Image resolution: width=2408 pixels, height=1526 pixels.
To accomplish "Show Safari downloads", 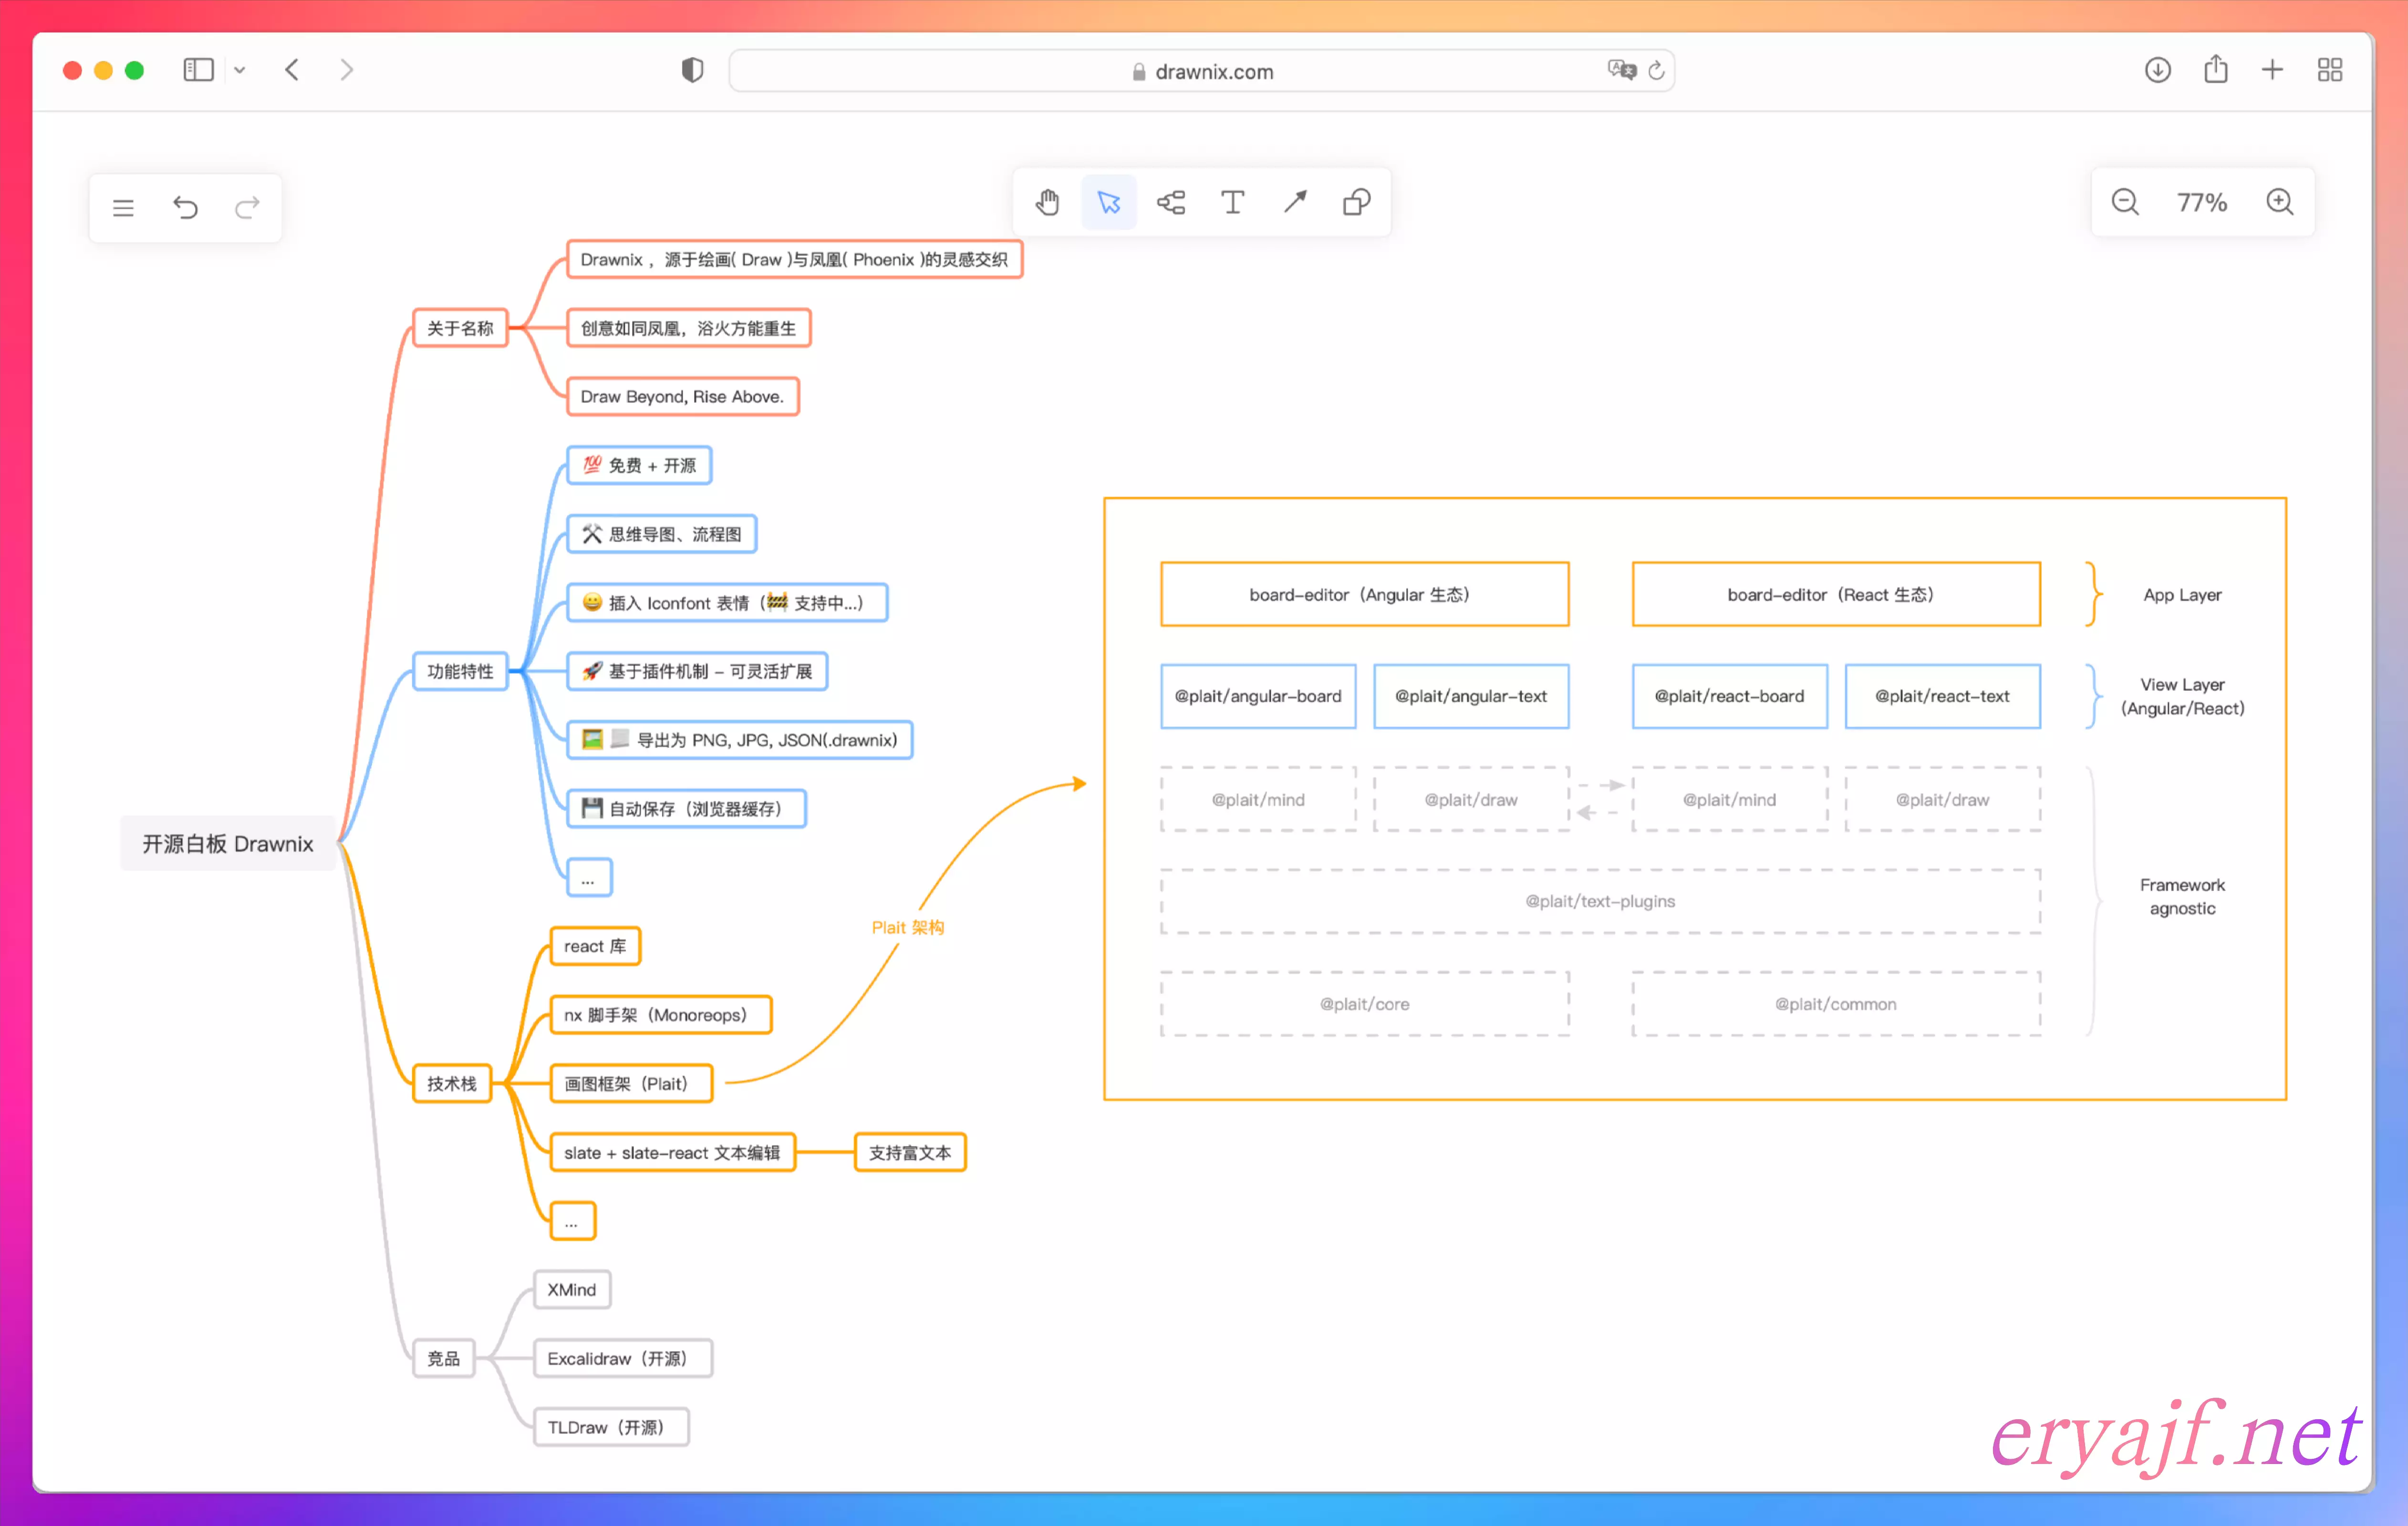I will click(2158, 70).
